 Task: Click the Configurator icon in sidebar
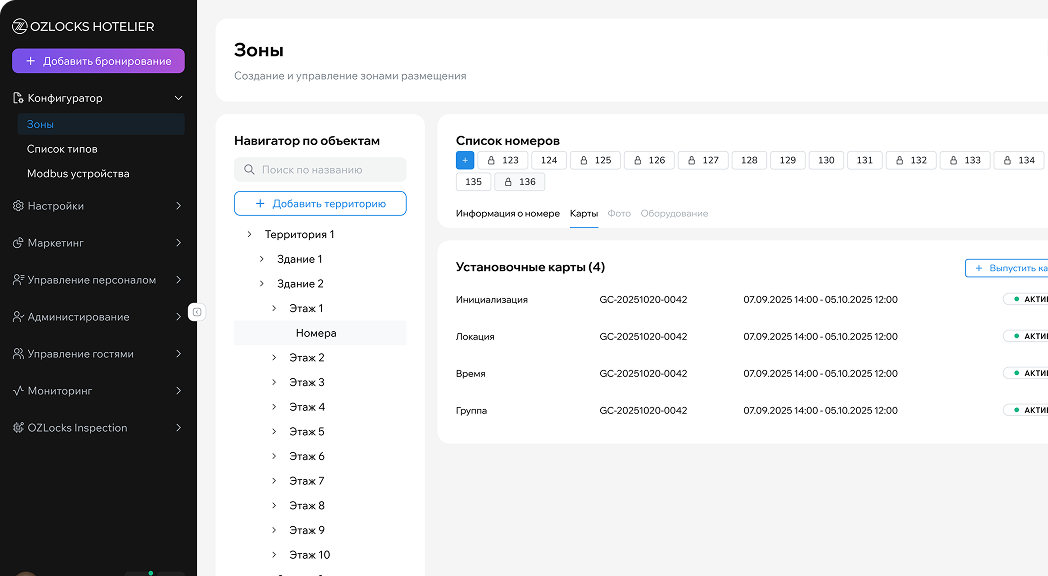click(x=18, y=98)
